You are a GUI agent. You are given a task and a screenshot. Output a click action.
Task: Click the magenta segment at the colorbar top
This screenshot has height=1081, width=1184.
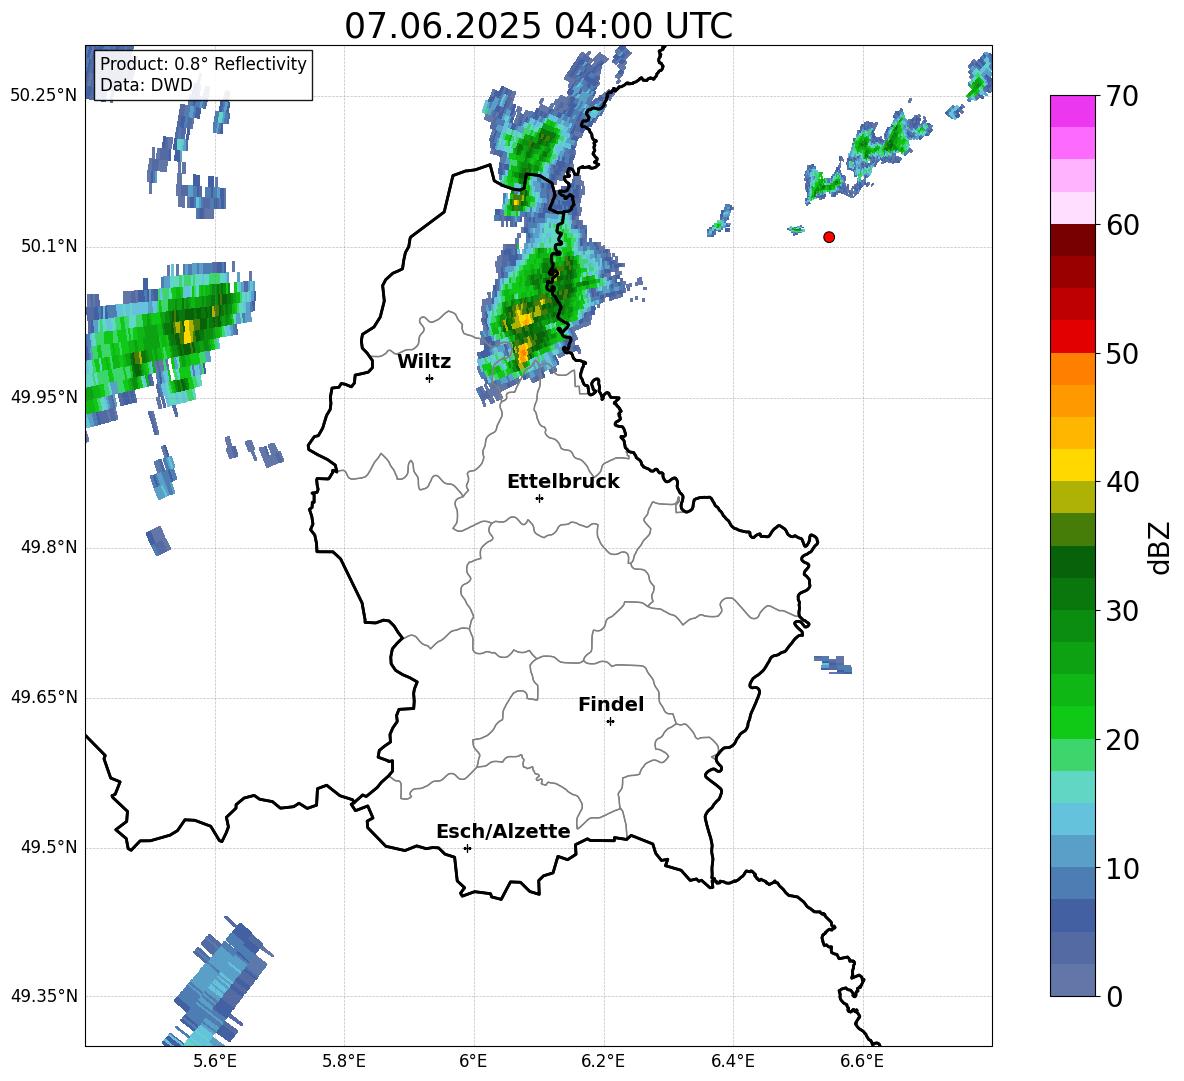[1072, 111]
